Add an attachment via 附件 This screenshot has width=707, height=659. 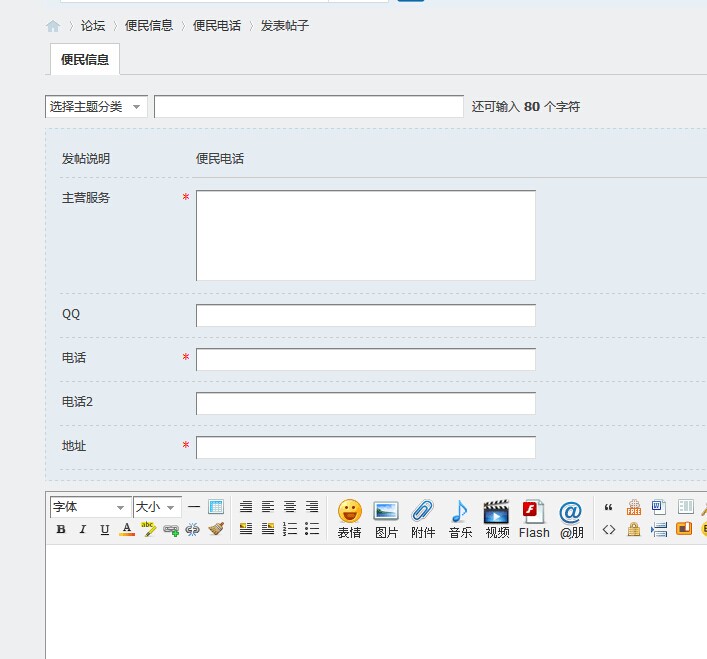[423, 519]
